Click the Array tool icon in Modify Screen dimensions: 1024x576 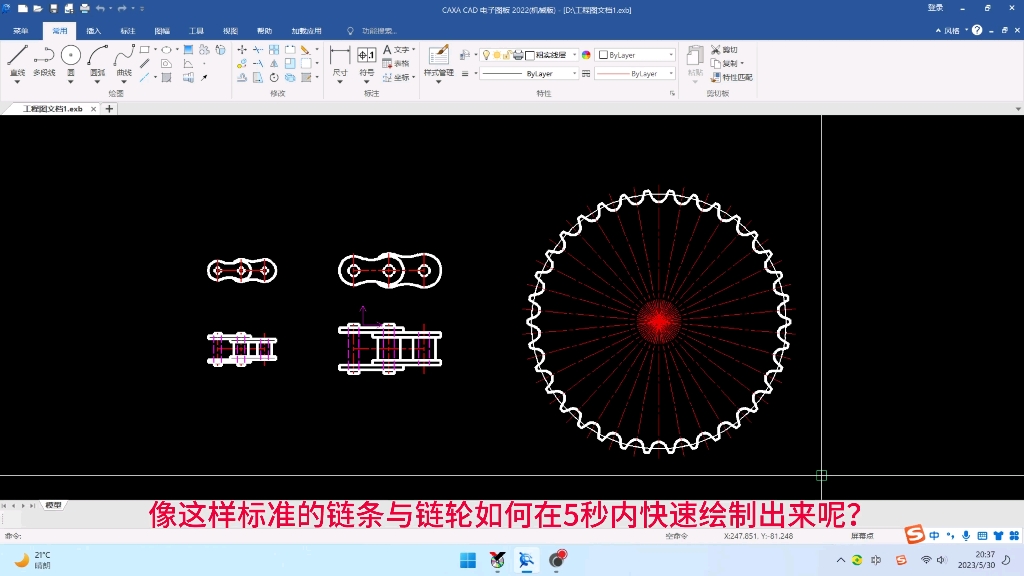click(274, 50)
